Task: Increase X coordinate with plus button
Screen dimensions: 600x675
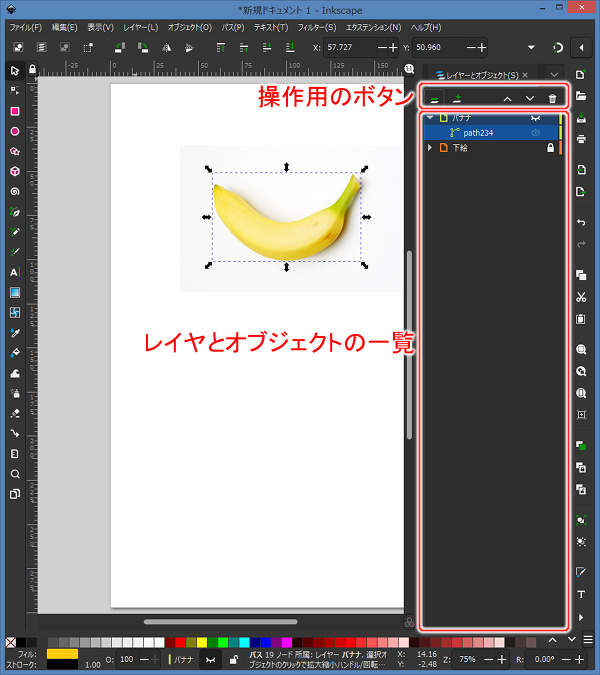Action: pos(393,47)
